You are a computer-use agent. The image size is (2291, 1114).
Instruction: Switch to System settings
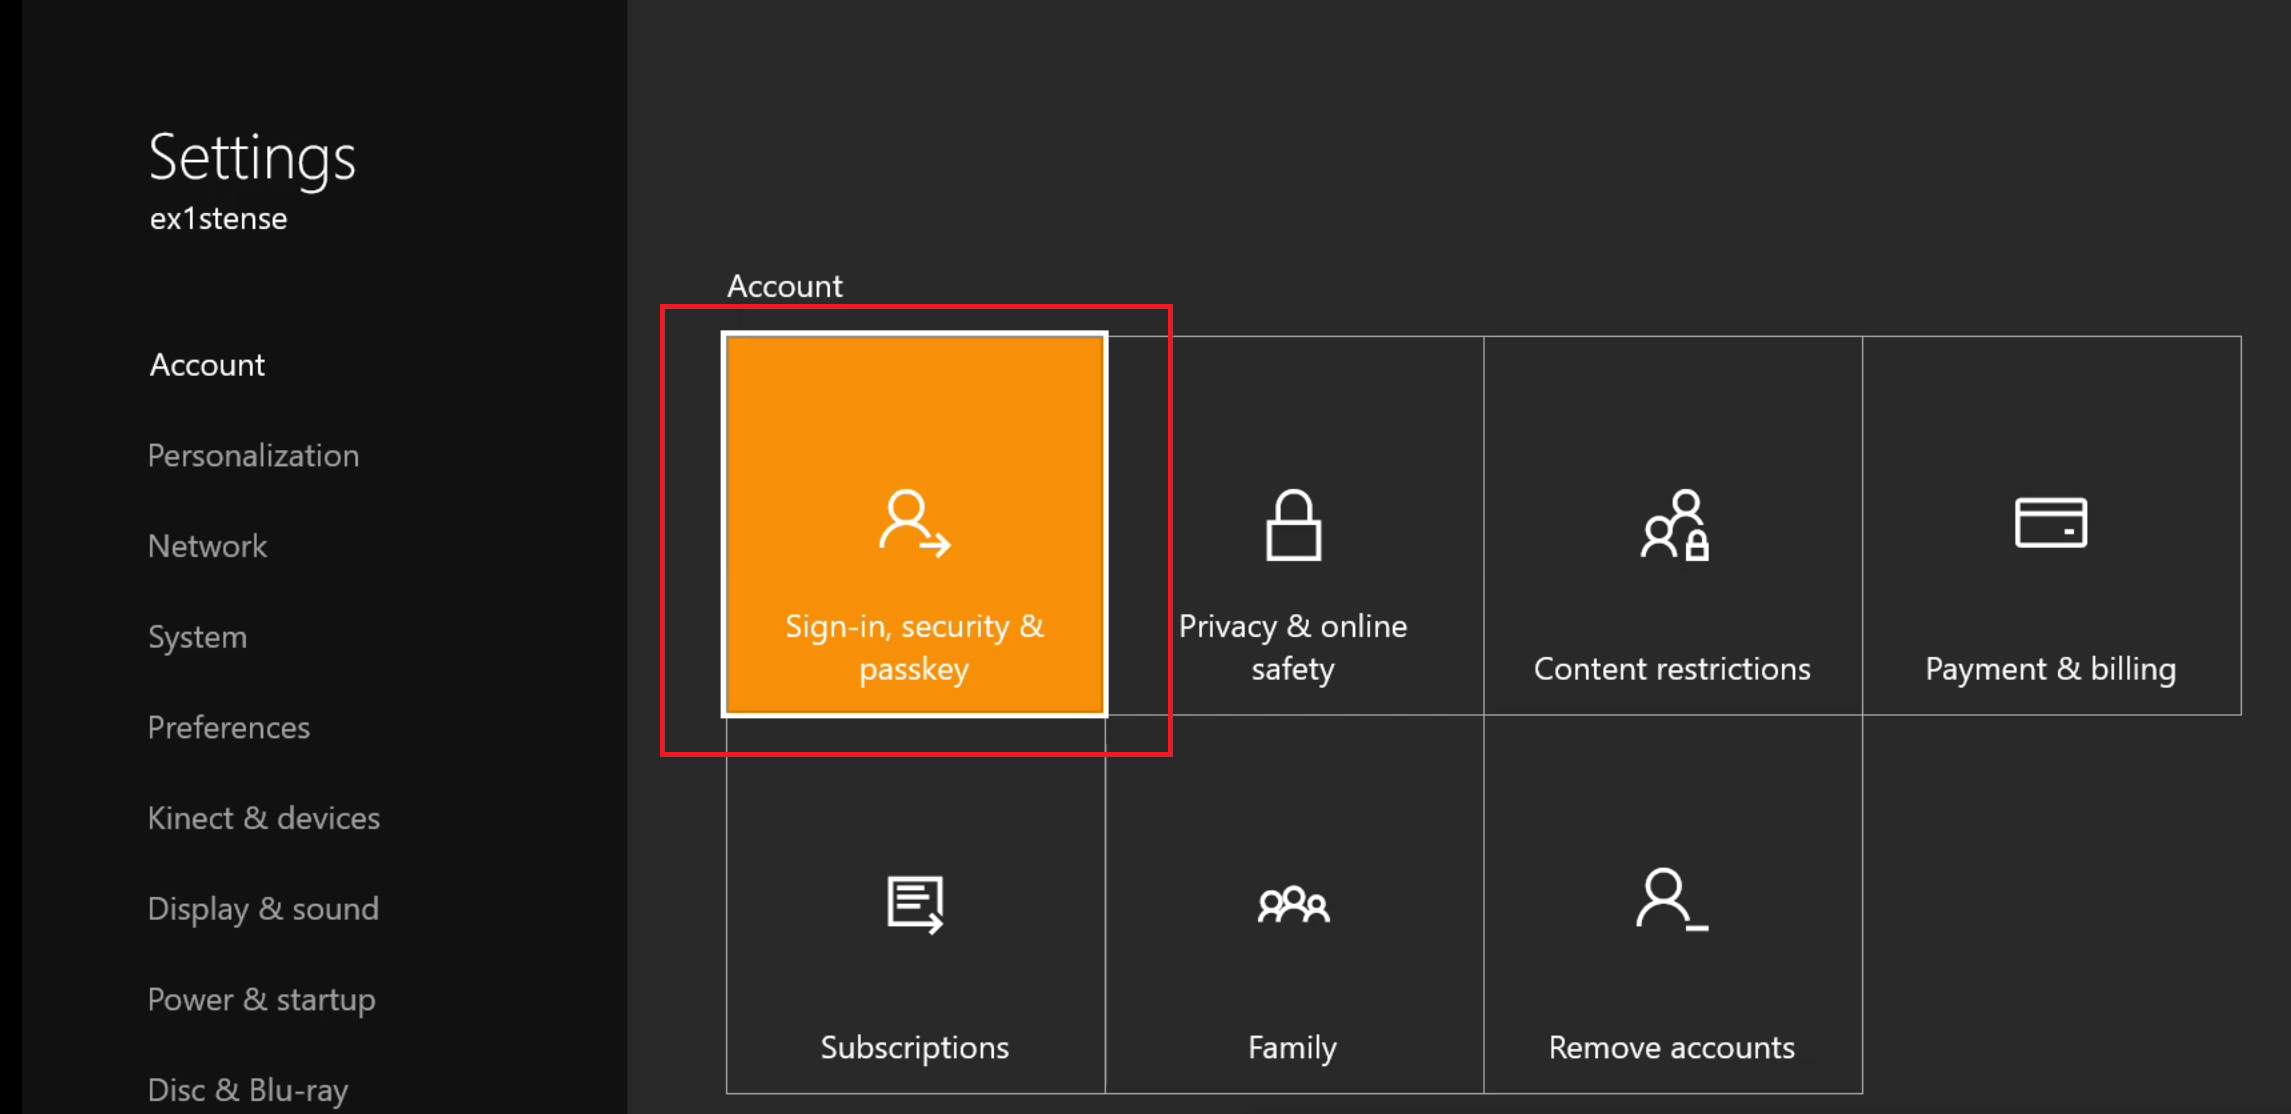click(x=197, y=637)
